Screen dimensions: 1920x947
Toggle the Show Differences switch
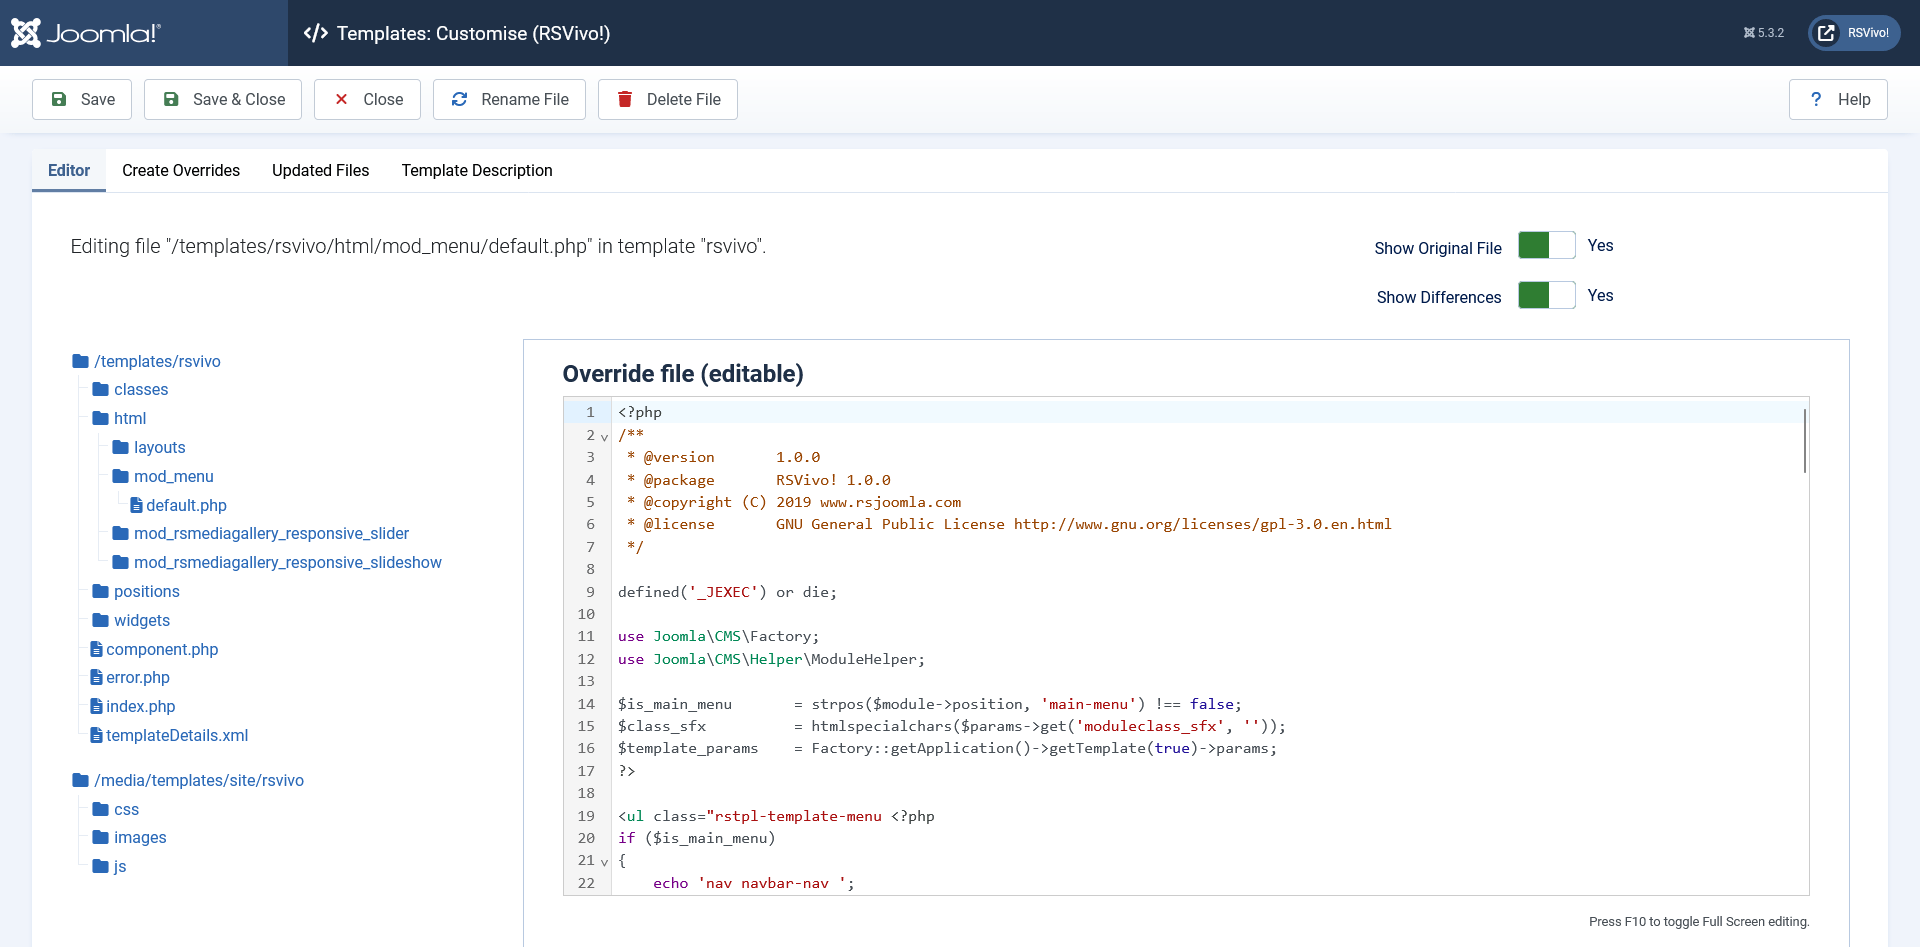[x=1546, y=296]
